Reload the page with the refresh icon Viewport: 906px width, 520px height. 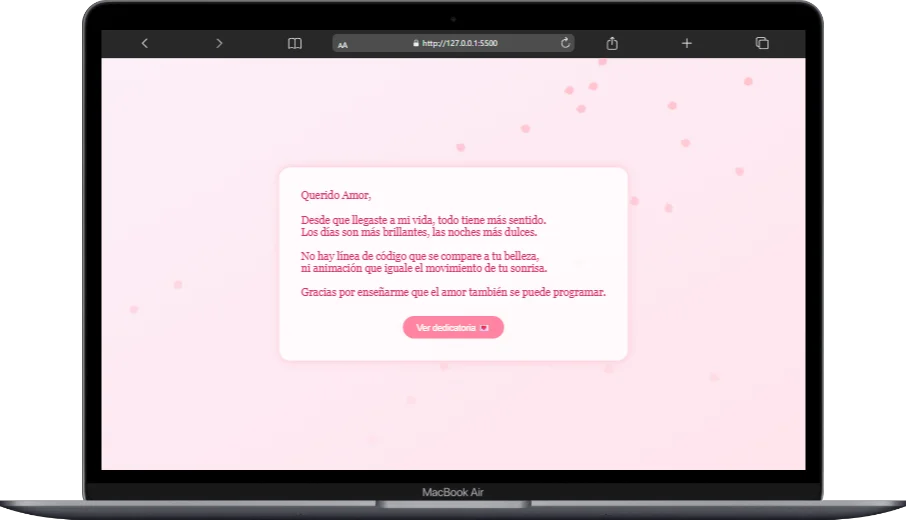coord(565,43)
